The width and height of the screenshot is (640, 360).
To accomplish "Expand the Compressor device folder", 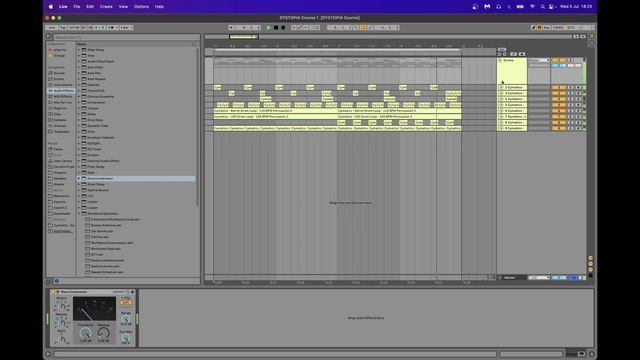I will [x=79, y=102].
